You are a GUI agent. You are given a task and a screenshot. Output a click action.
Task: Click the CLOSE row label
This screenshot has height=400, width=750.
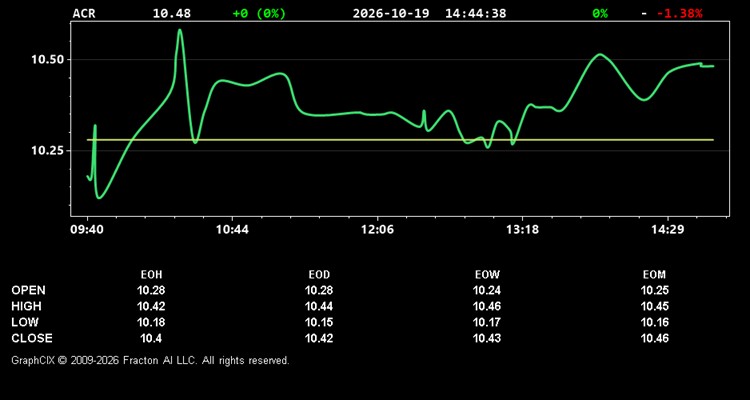tap(32, 338)
